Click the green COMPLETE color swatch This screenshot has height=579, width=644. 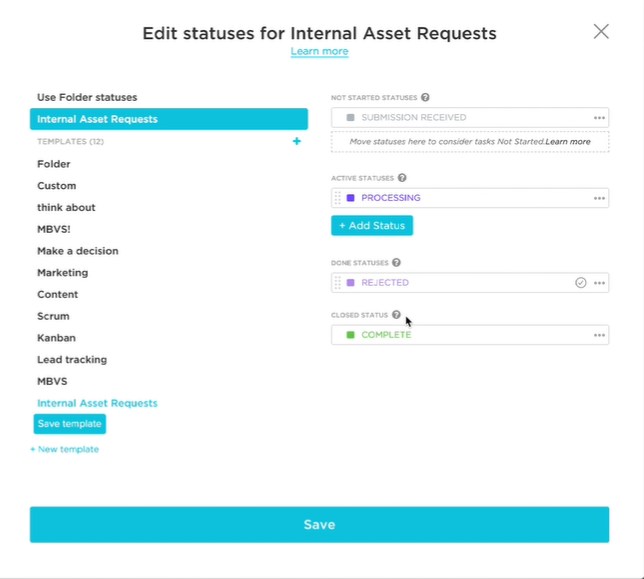tap(350, 335)
